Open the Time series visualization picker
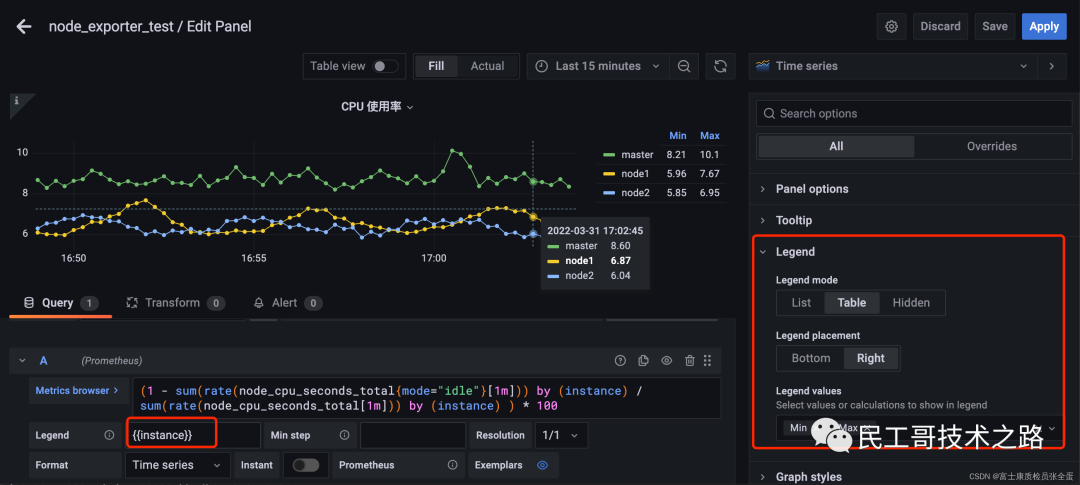This screenshot has width=1080, height=485. coord(893,66)
